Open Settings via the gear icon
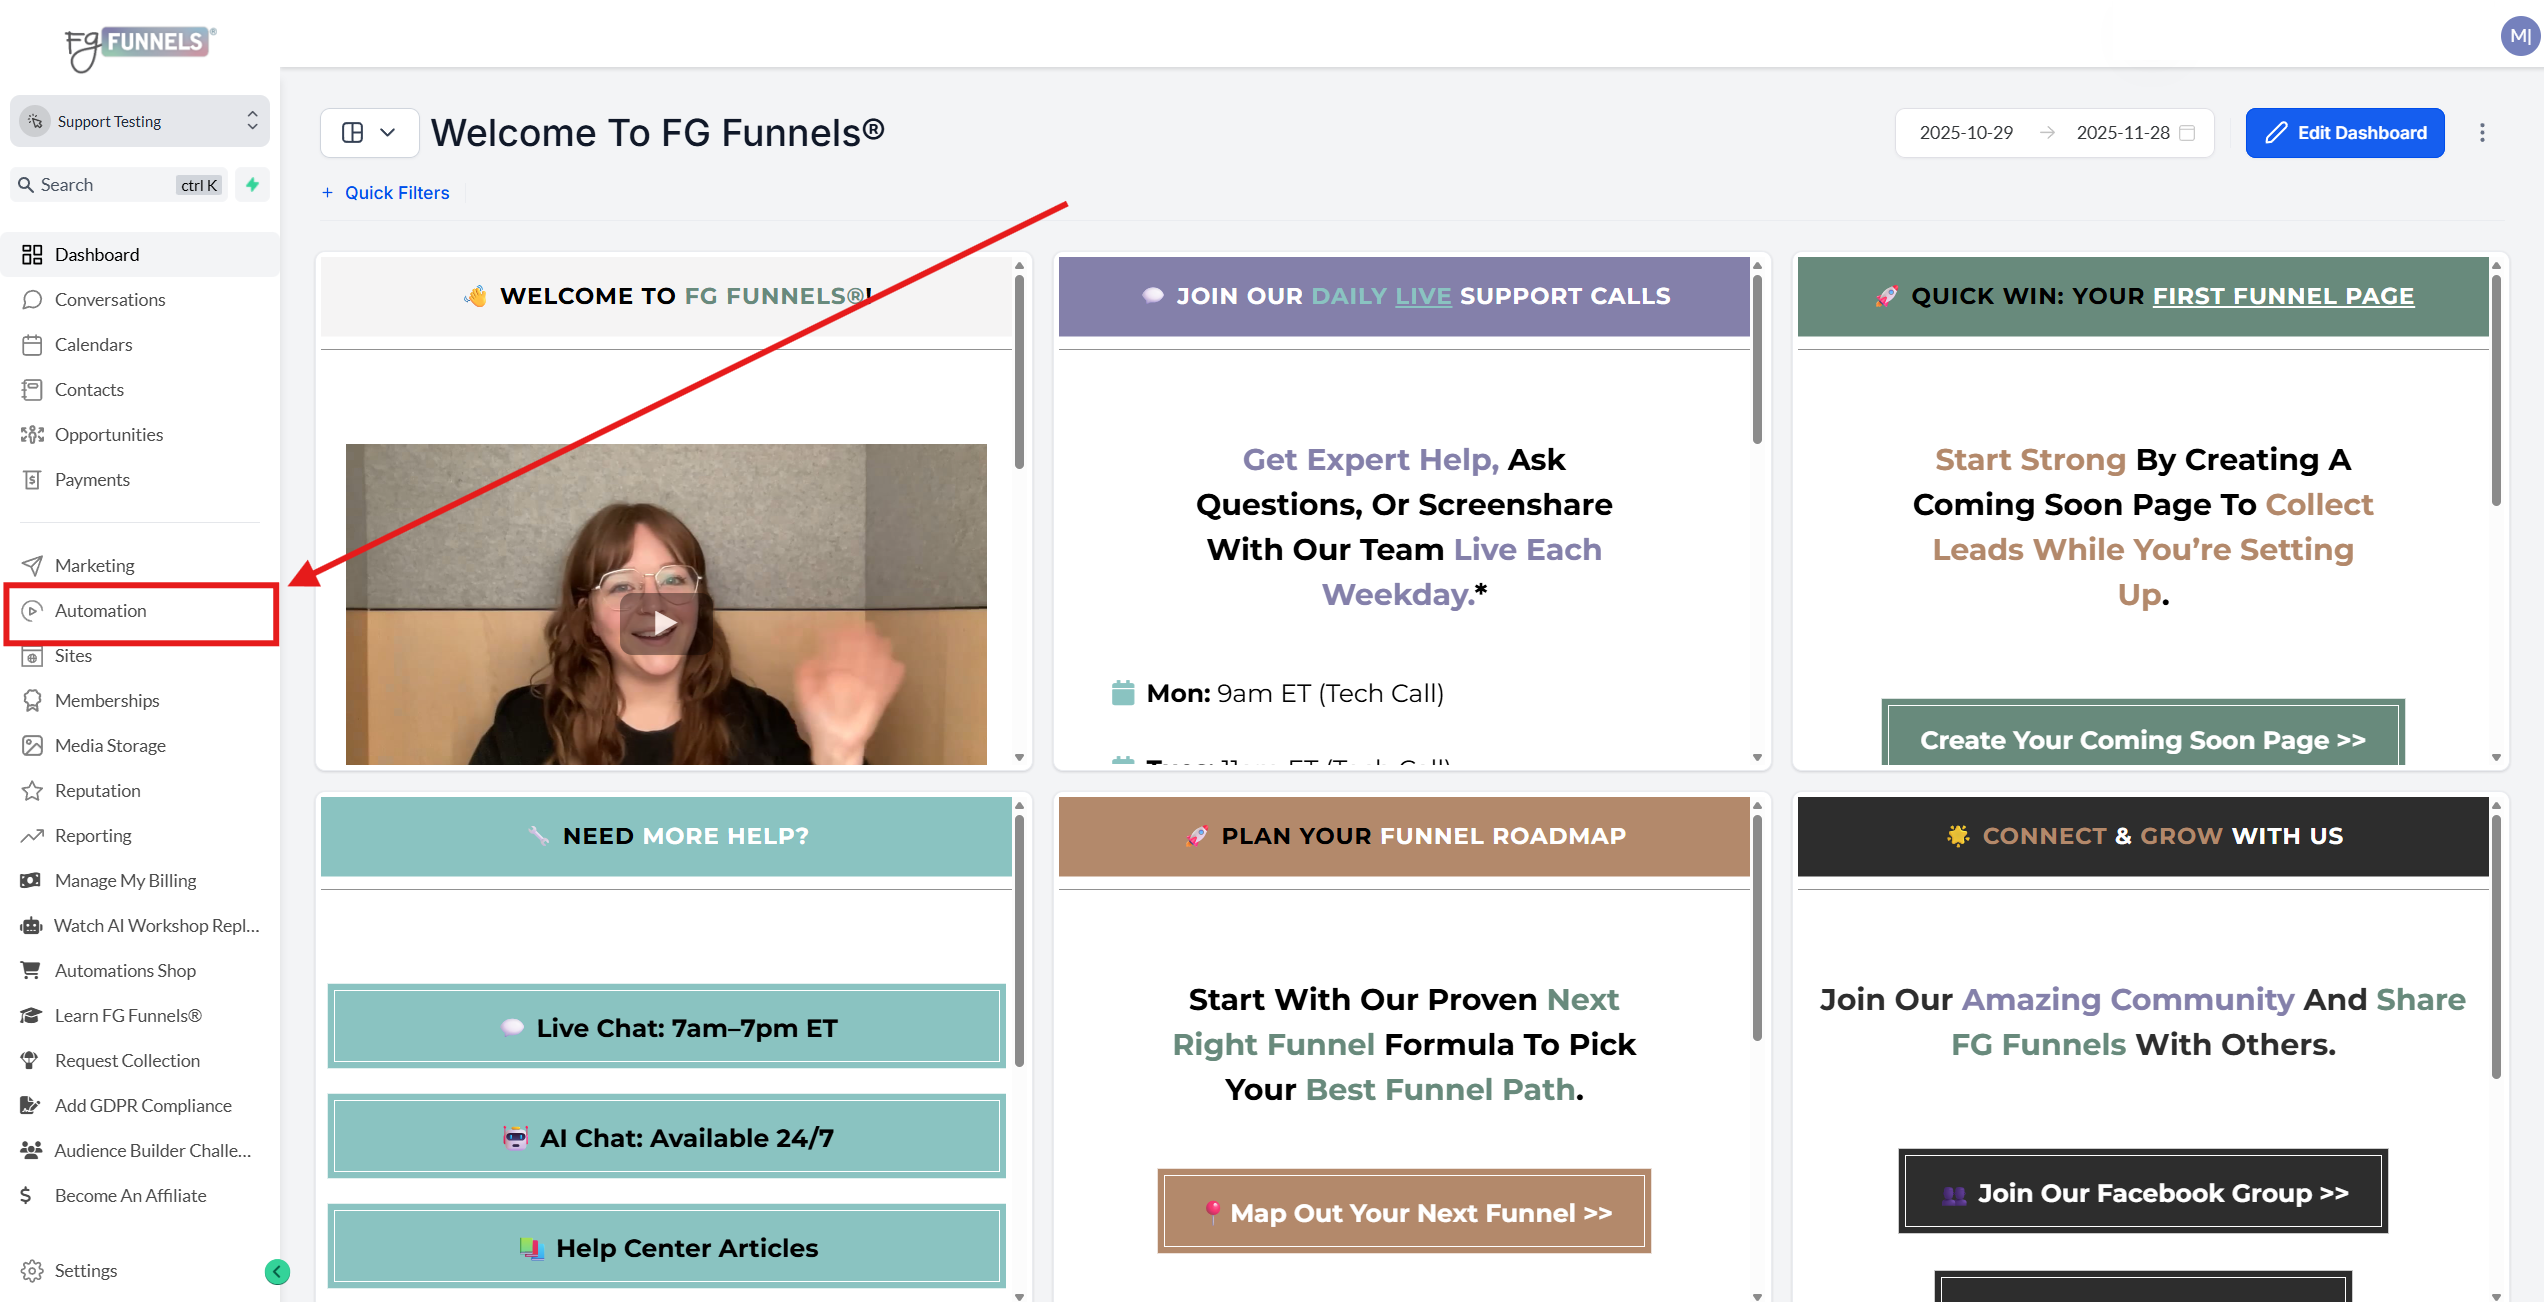Screen dimensions: 2544x1302 pyautogui.click(x=32, y=1271)
